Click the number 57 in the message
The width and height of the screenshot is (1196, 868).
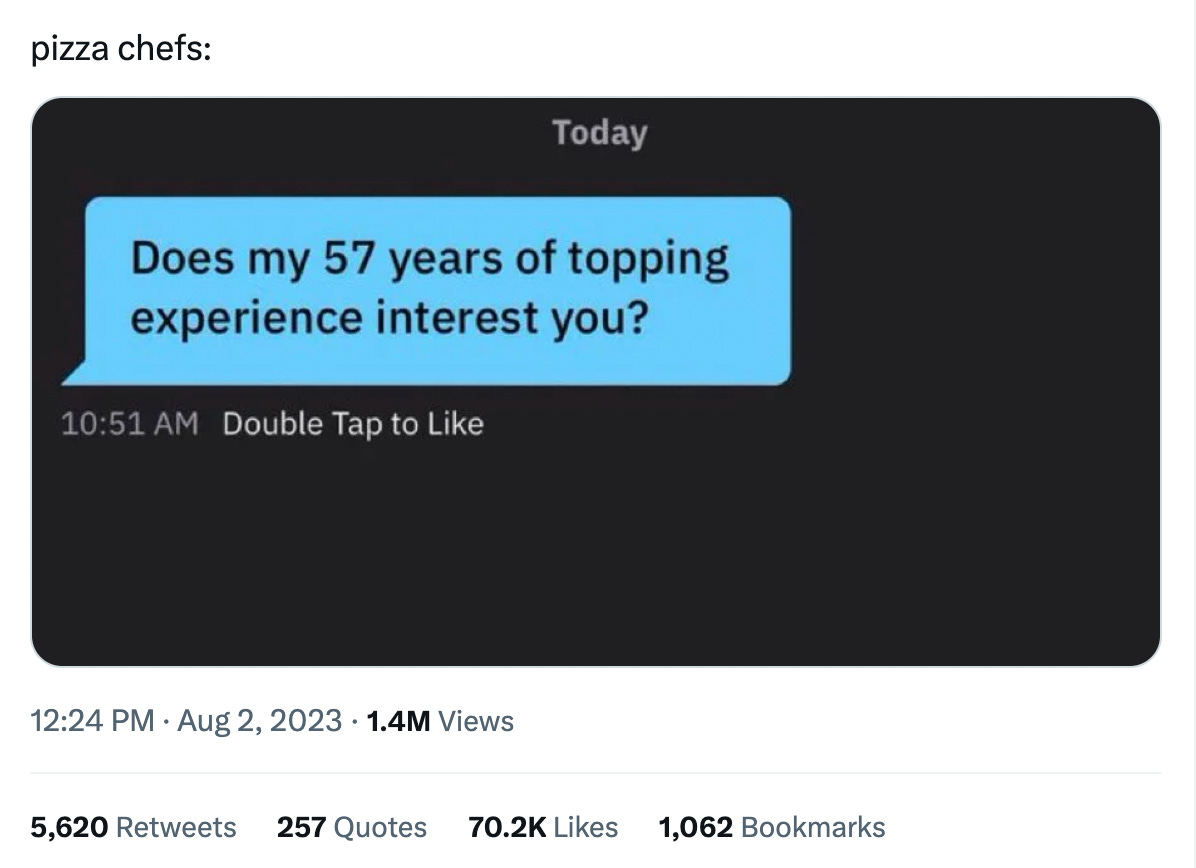(x=349, y=257)
